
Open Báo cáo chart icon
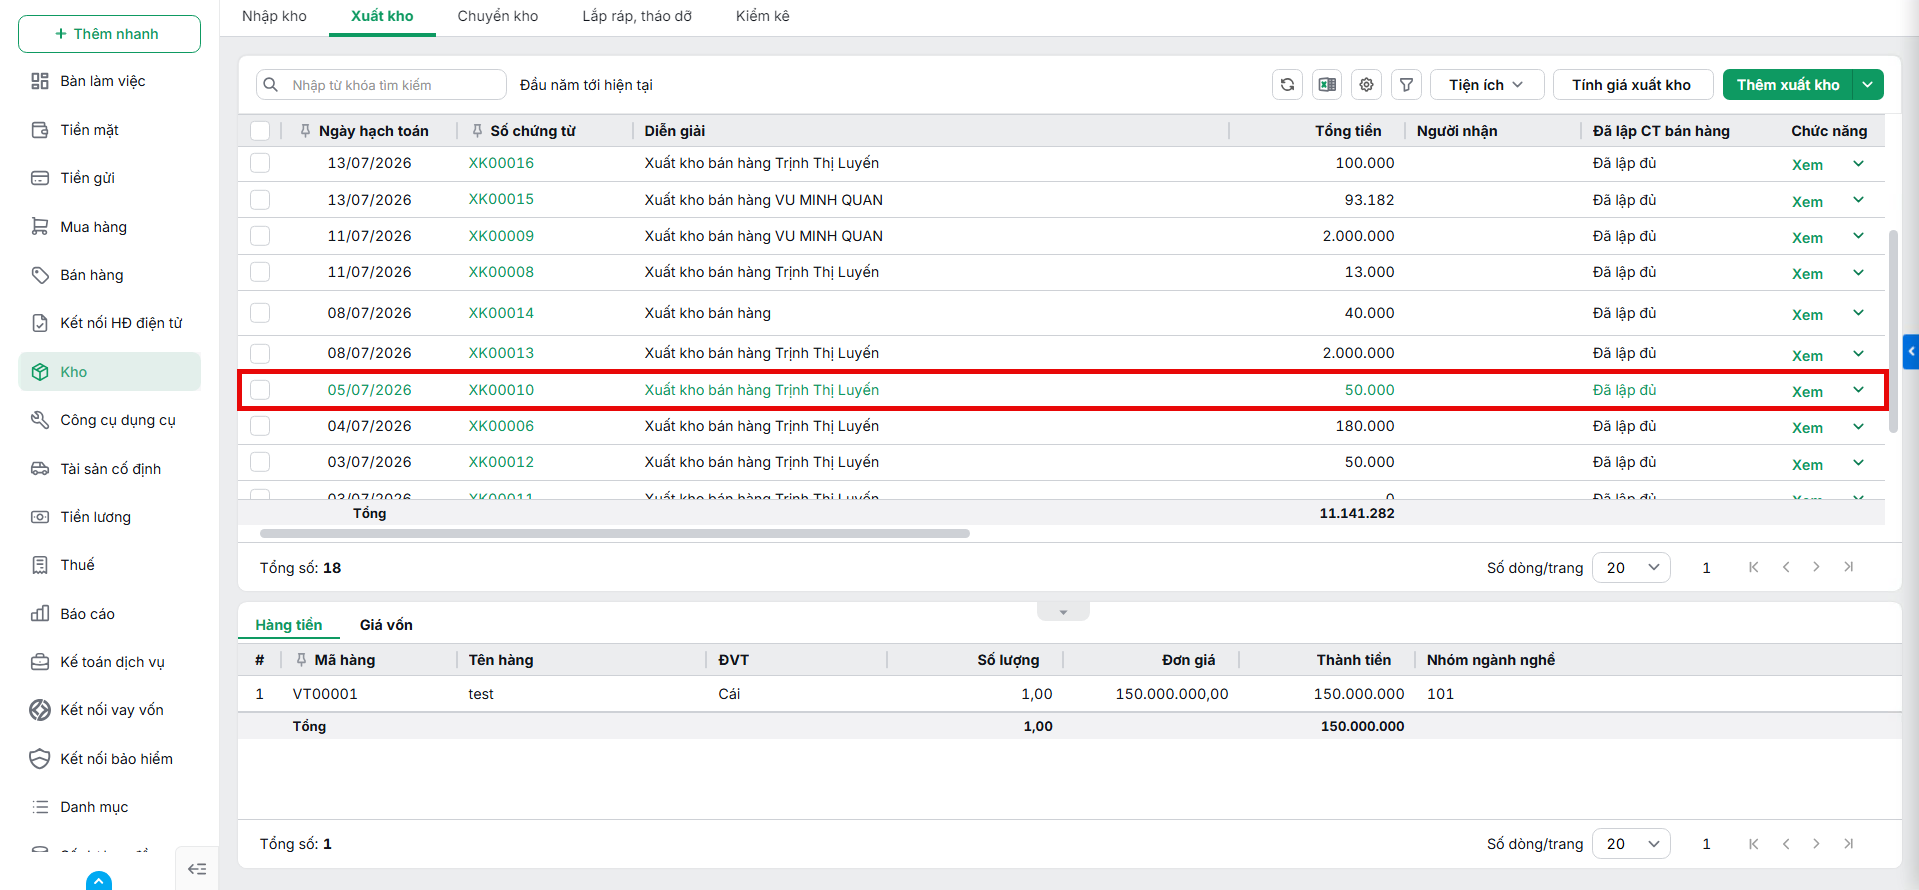click(x=40, y=614)
